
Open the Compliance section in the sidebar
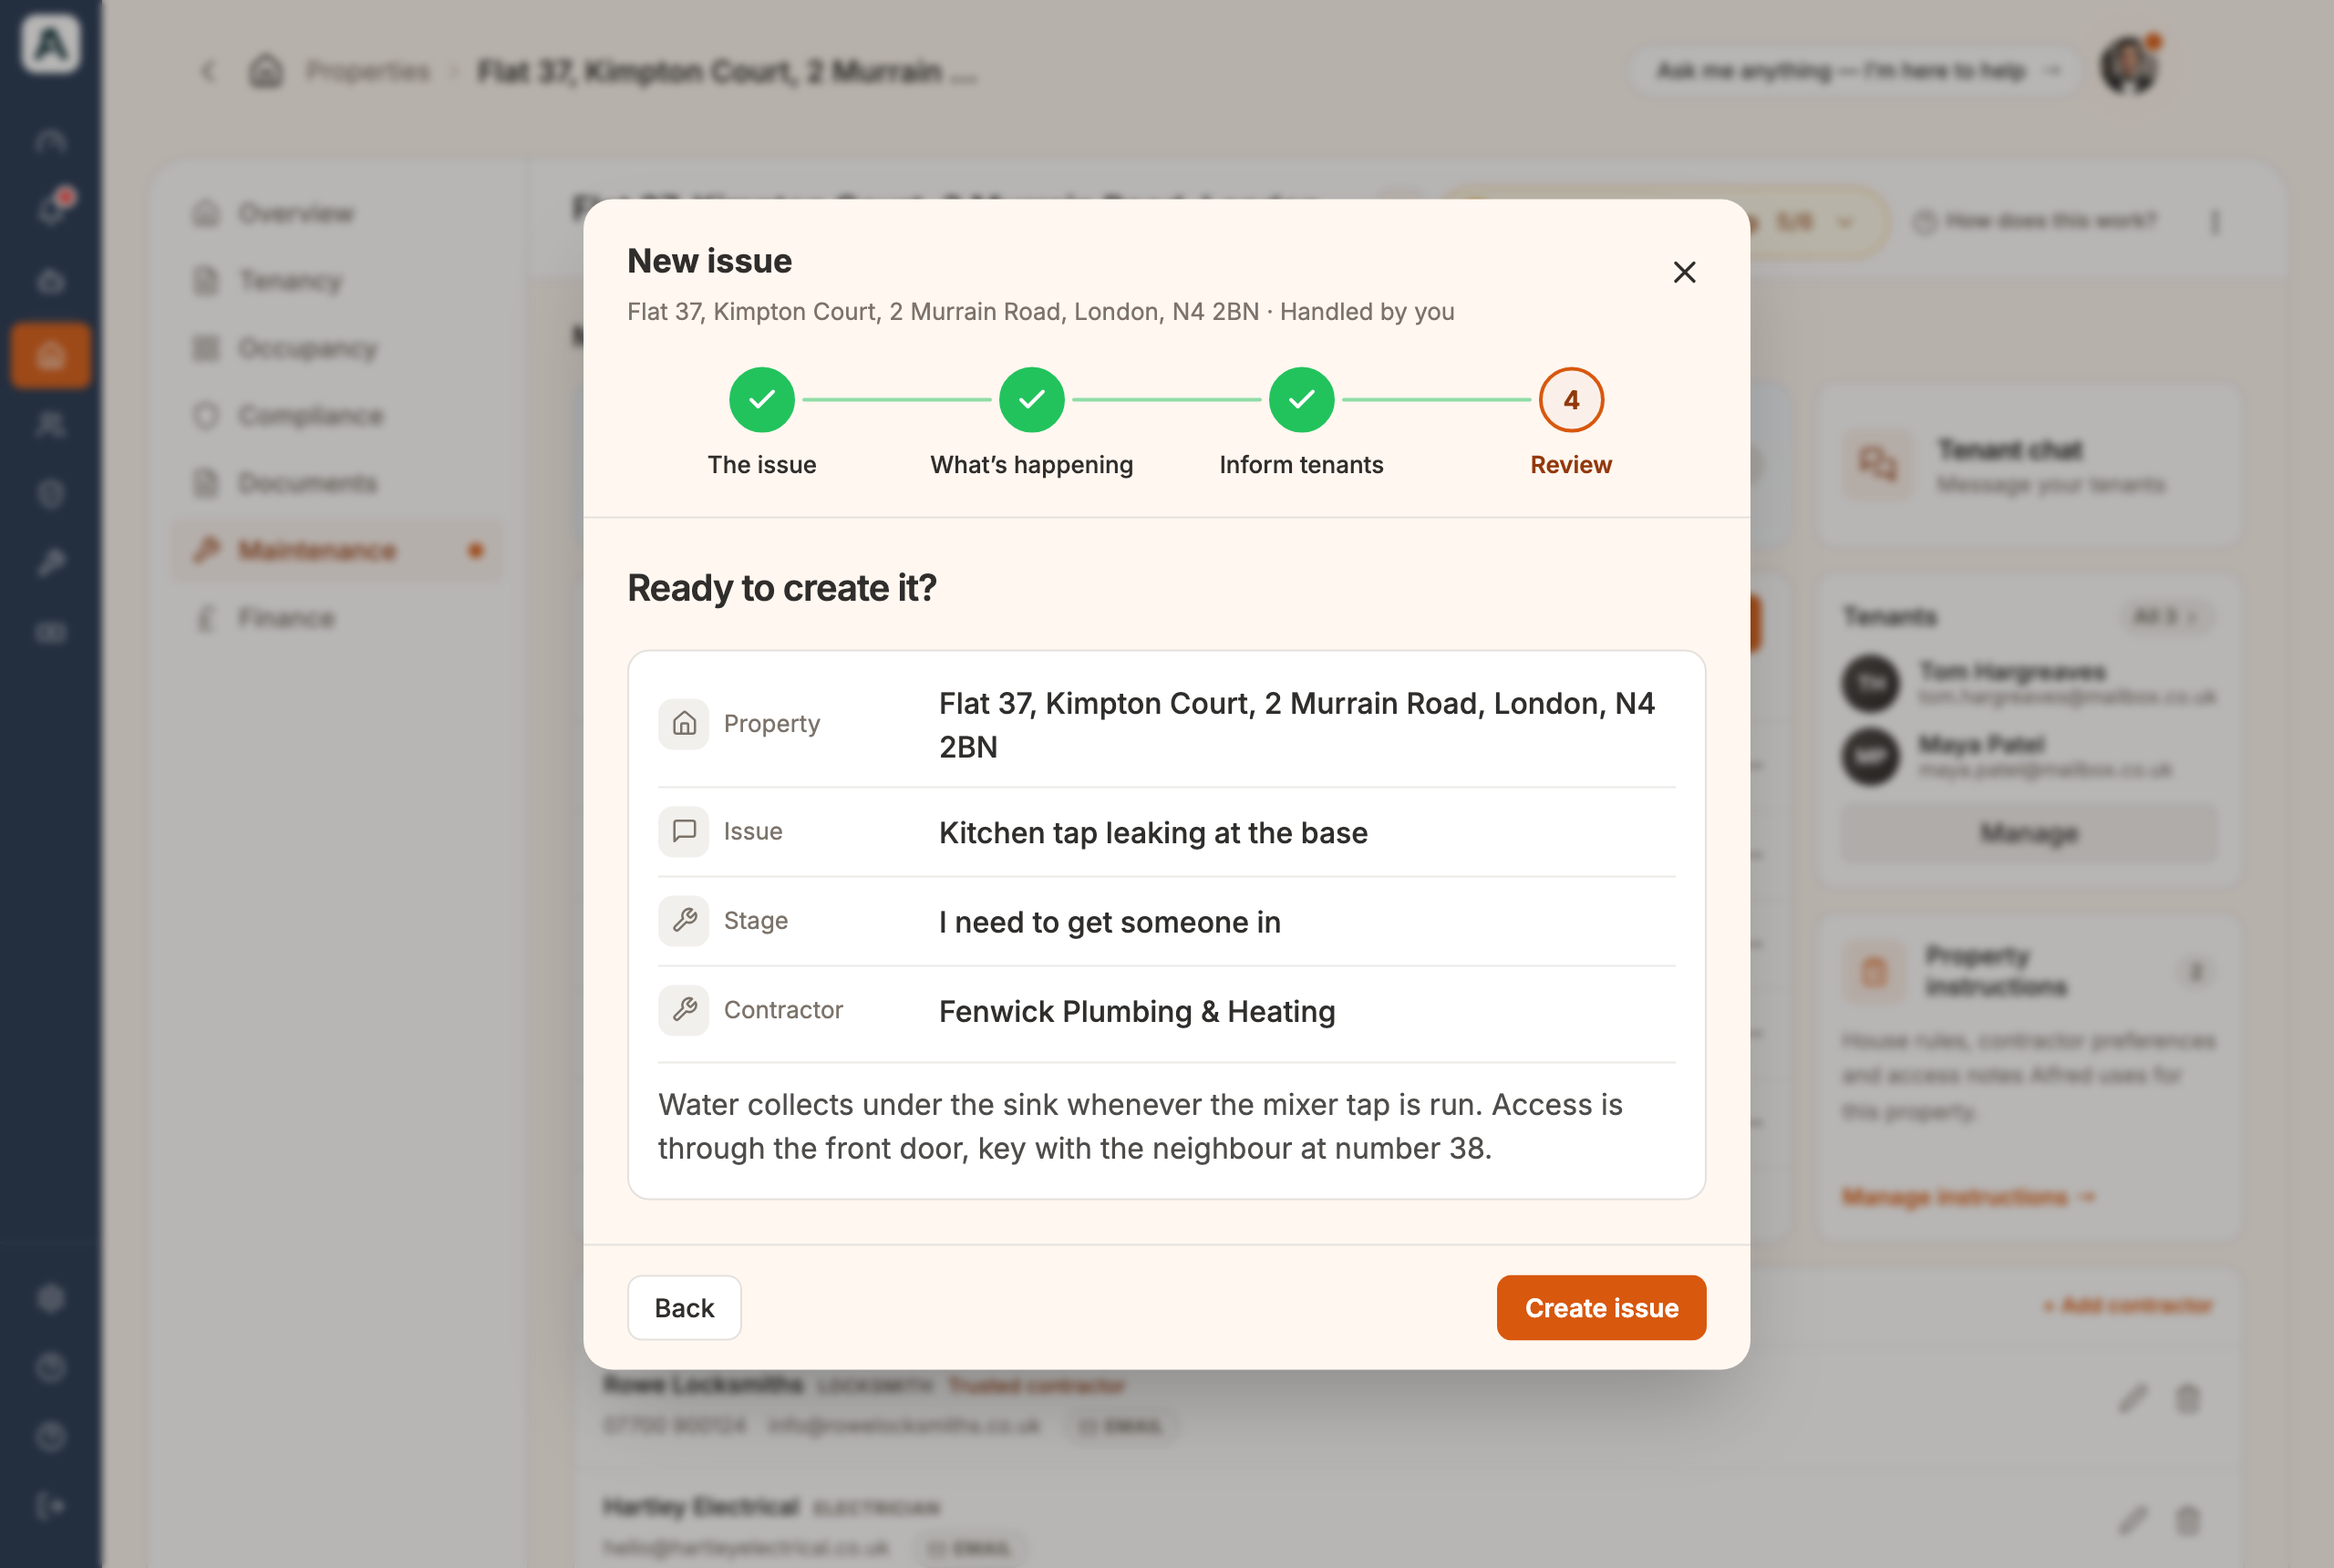(x=337, y=415)
